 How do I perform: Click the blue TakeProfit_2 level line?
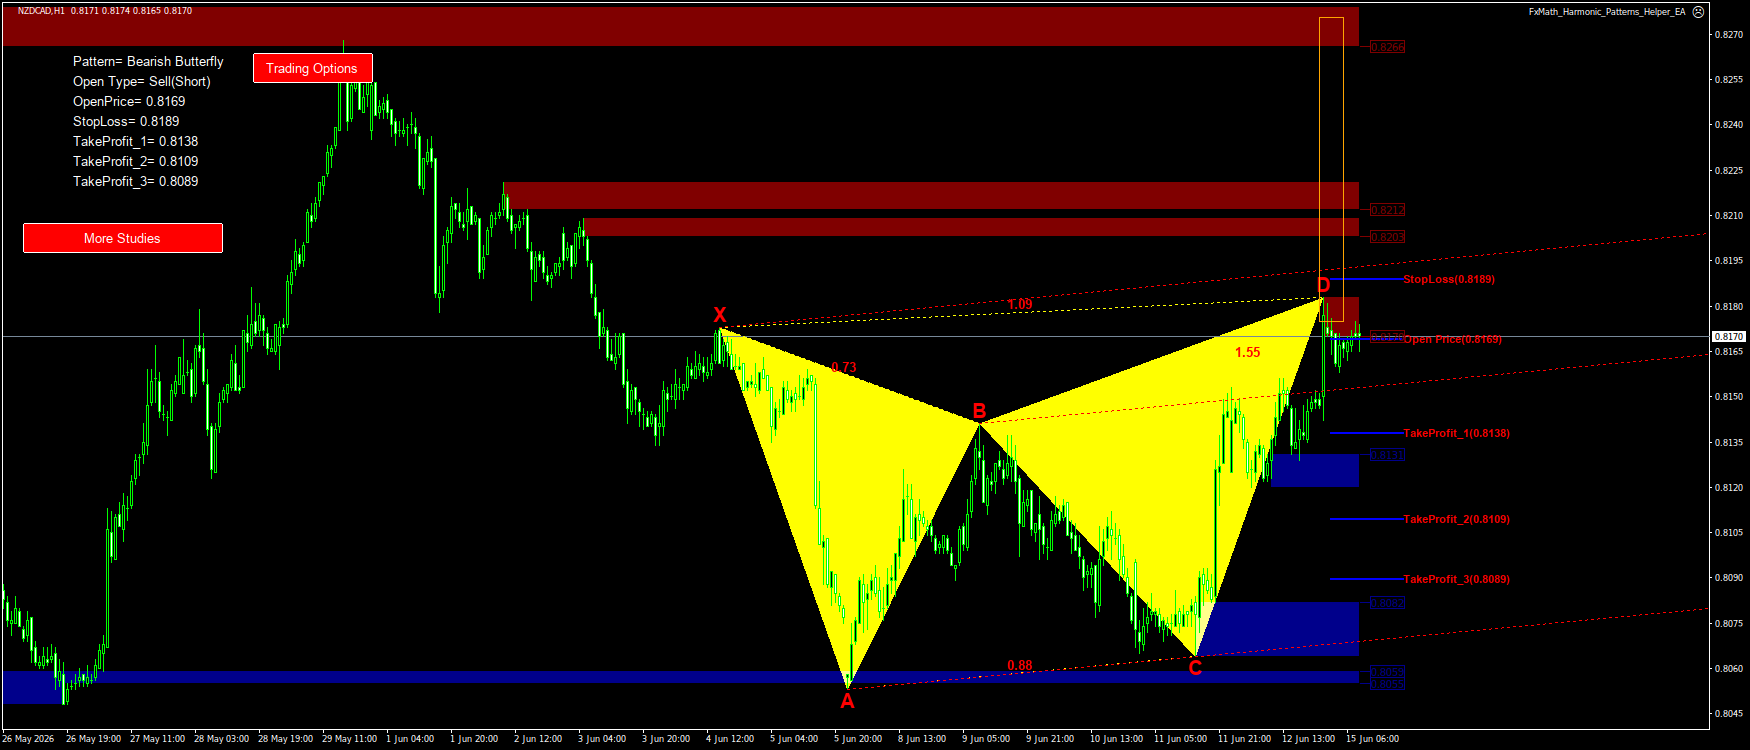pos(1366,519)
